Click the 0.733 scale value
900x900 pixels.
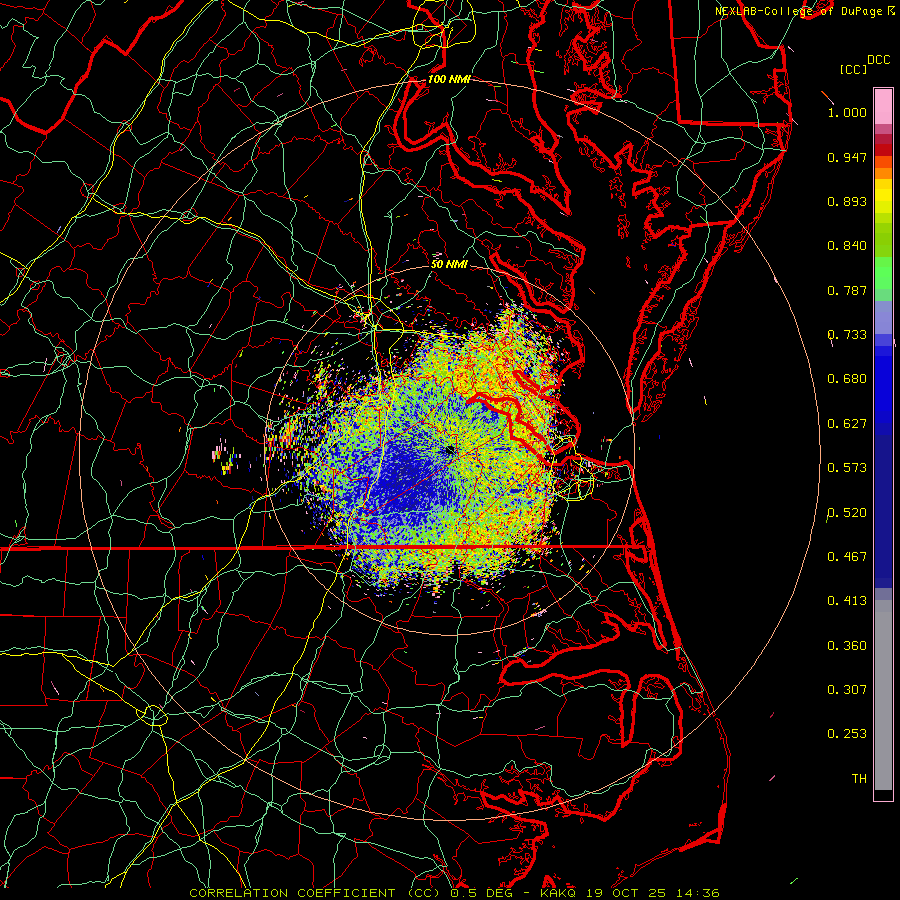coord(847,335)
